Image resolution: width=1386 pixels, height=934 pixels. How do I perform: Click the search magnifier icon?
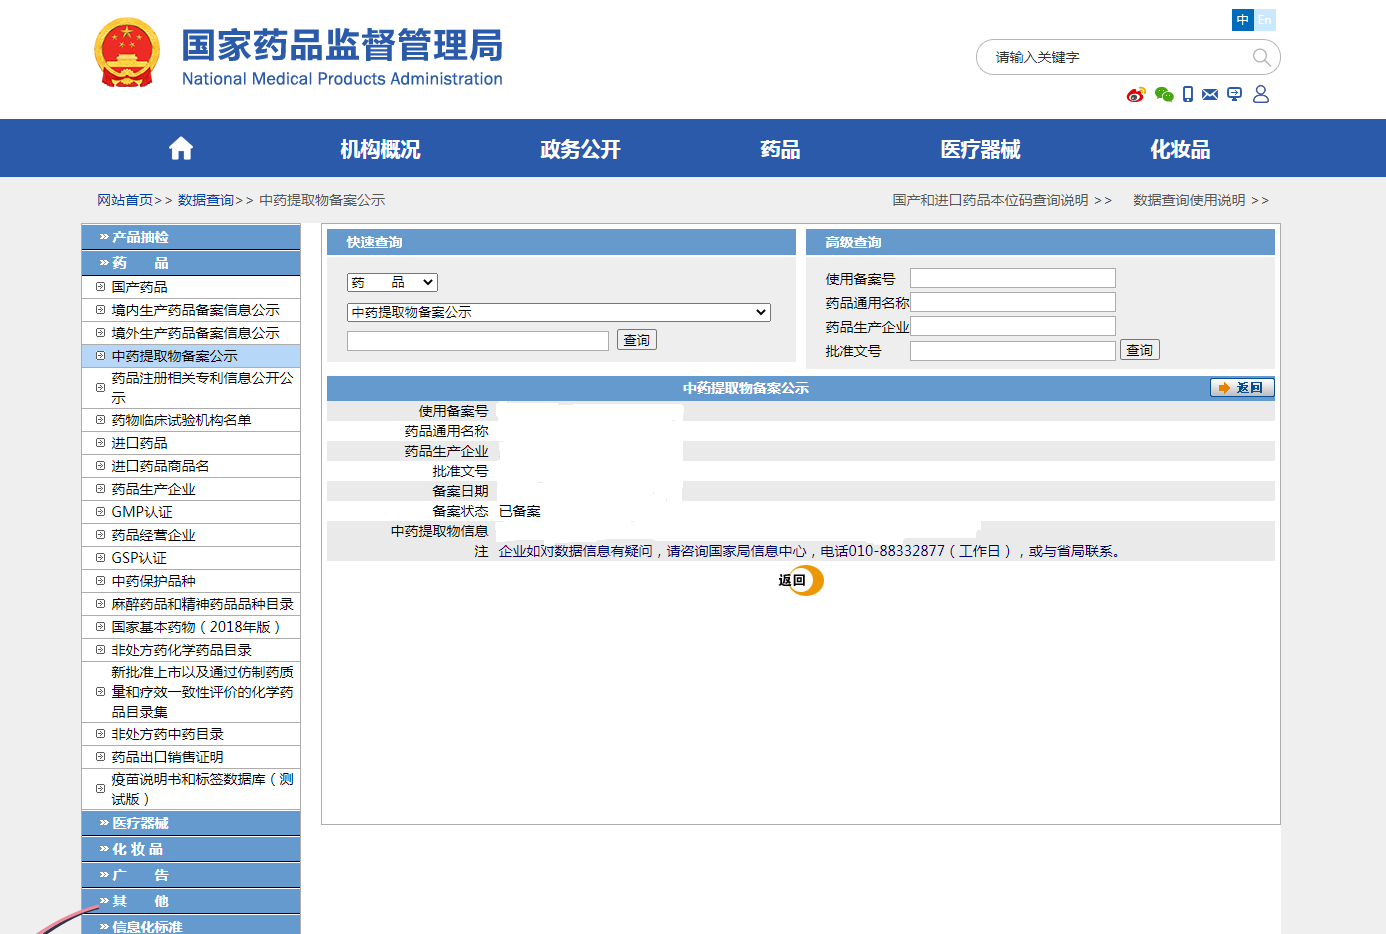[x=1262, y=58]
